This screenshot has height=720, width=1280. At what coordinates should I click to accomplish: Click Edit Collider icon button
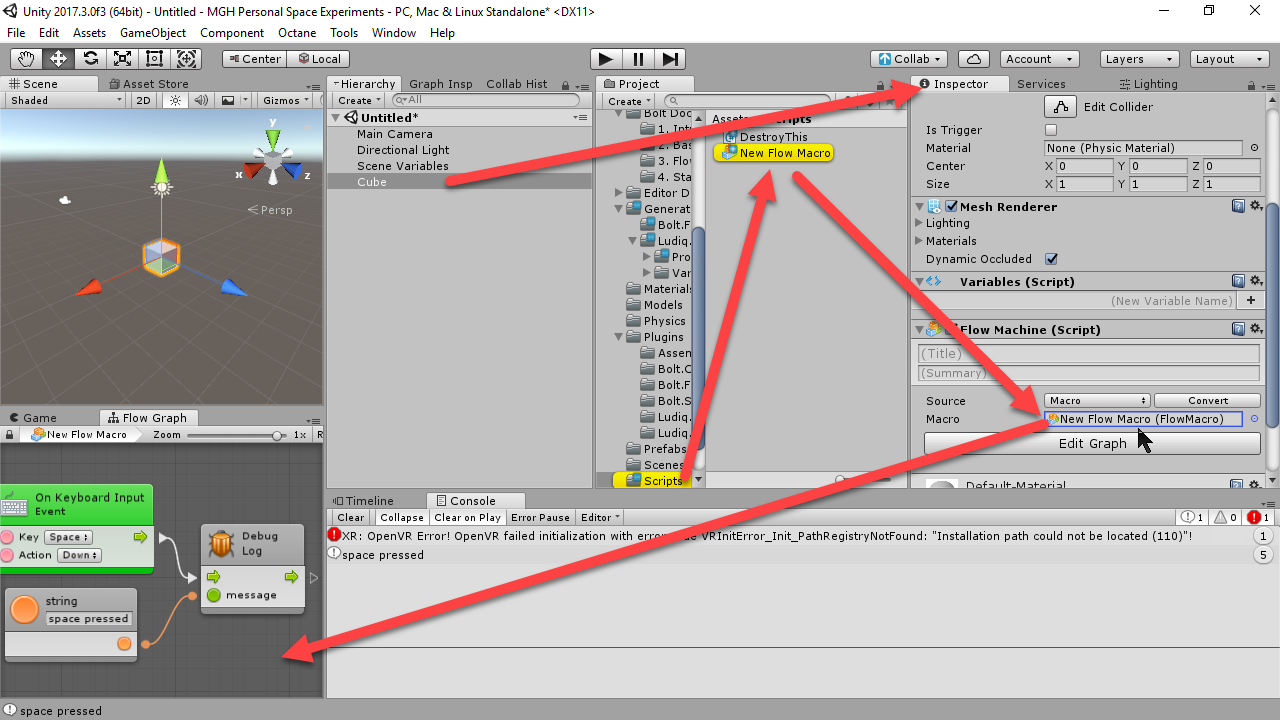1060,107
